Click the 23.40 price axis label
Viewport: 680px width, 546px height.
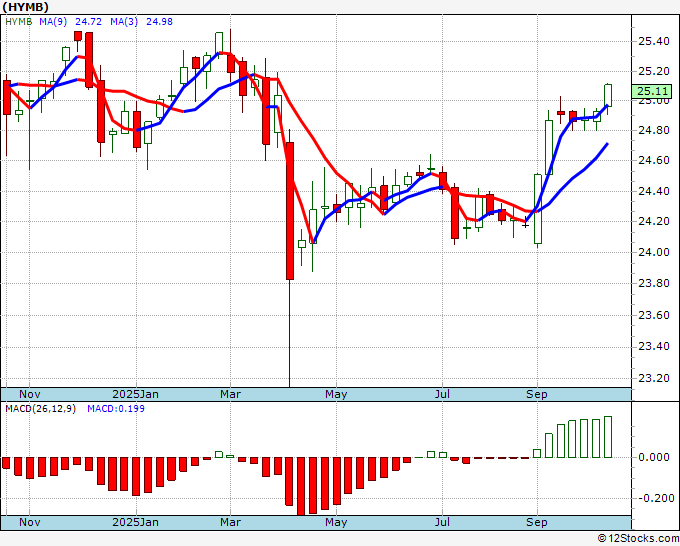[x=654, y=347]
